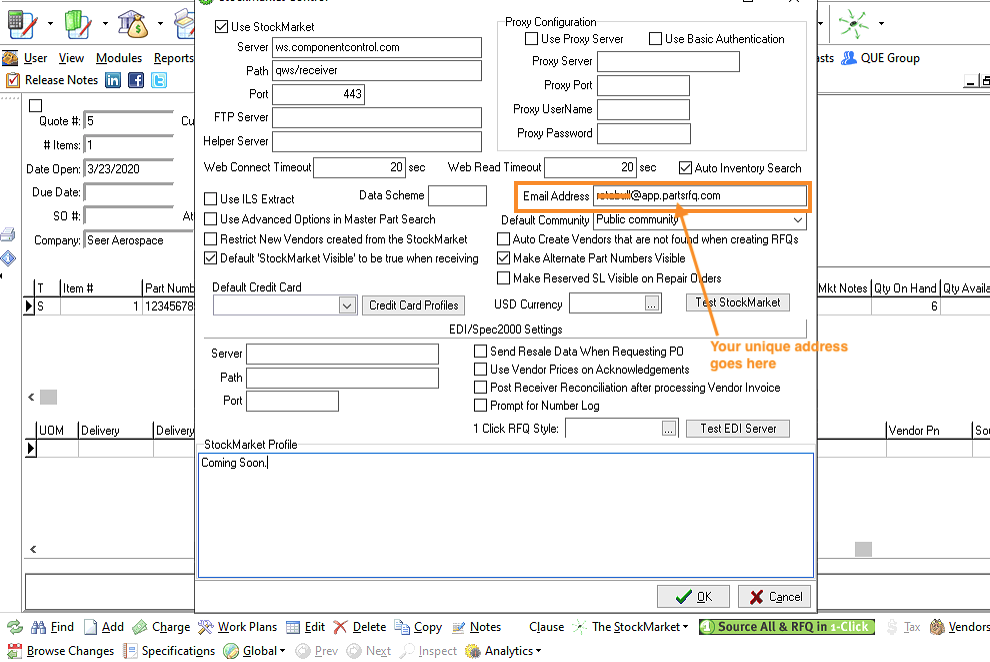This screenshot has height=662, width=990.
Task: Open the bank money bag toolbar icon
Action: (x=133, y=24)
